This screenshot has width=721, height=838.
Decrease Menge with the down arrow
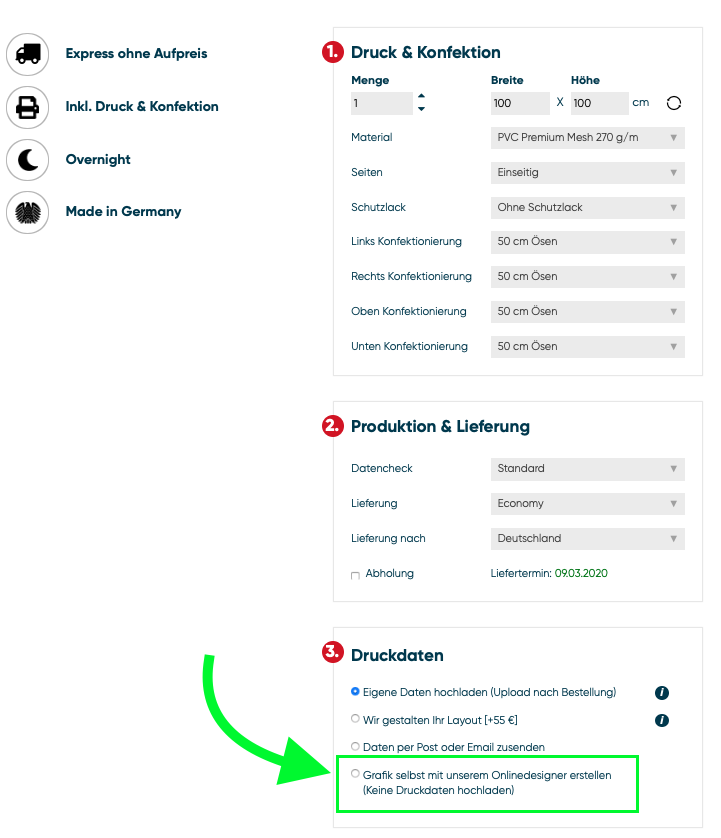click(x=421, y=109)
